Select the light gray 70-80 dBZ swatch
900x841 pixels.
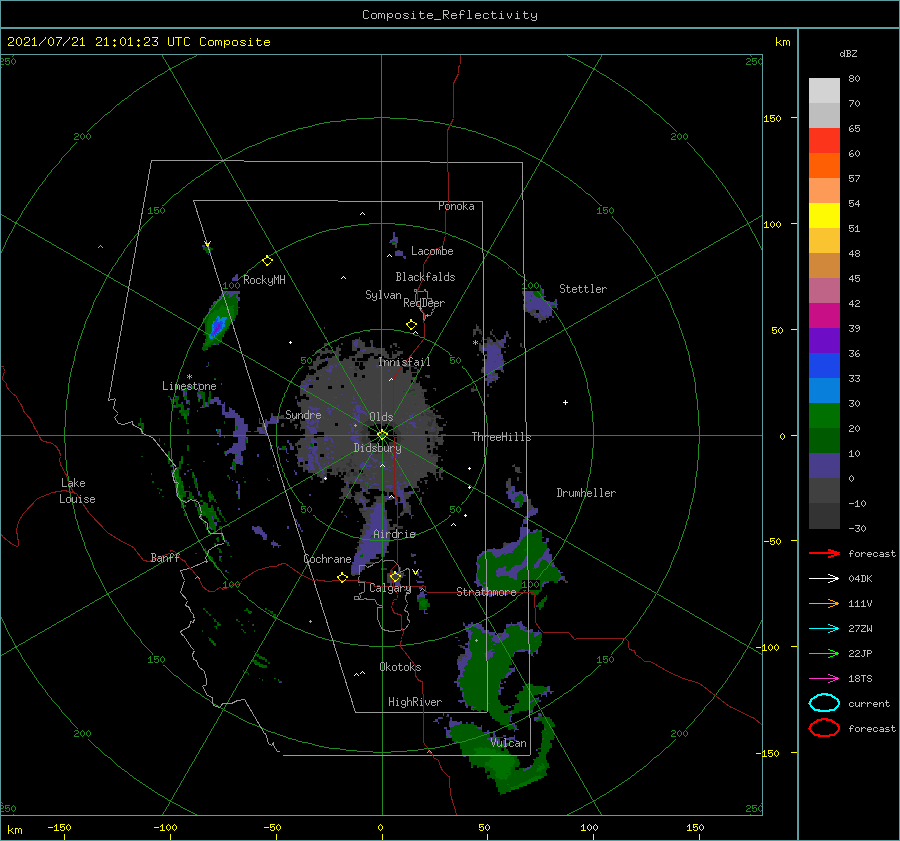824,91
